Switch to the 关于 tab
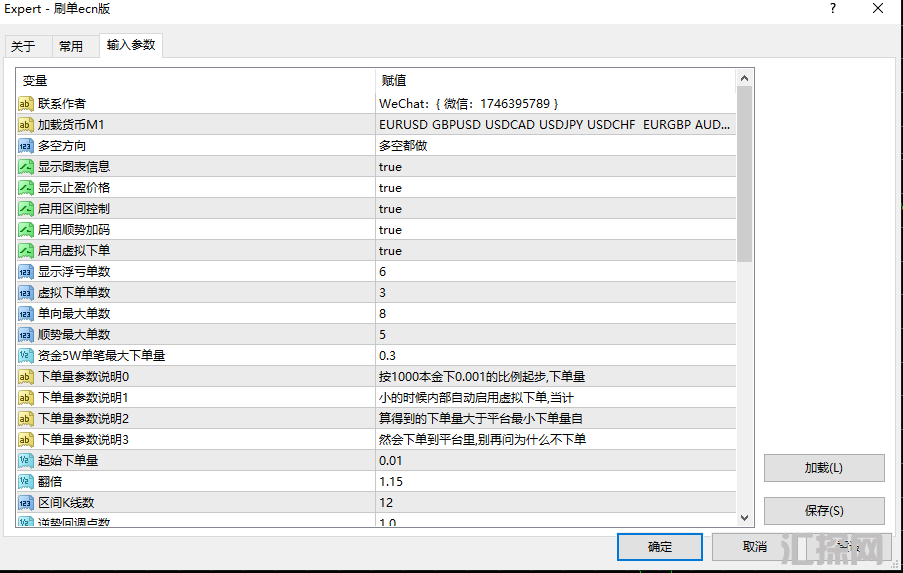The image size is (903, 573). [x=23, y=46]
